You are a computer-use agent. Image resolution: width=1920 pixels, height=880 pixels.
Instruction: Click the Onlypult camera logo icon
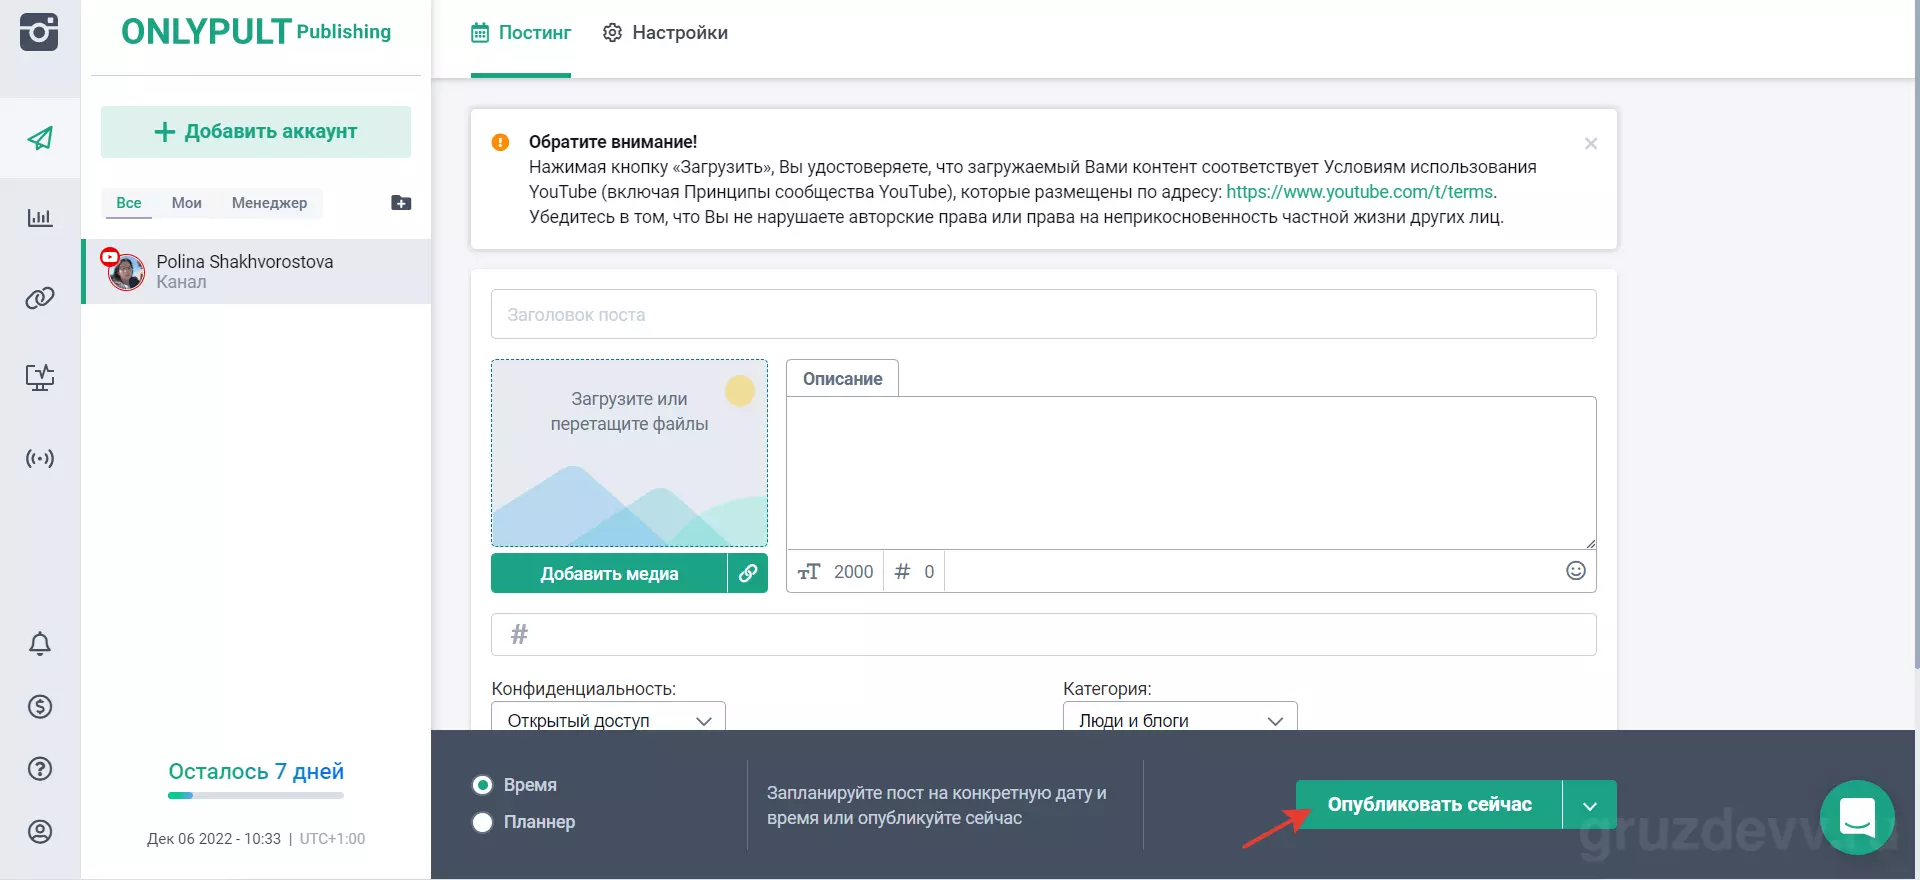39,32
